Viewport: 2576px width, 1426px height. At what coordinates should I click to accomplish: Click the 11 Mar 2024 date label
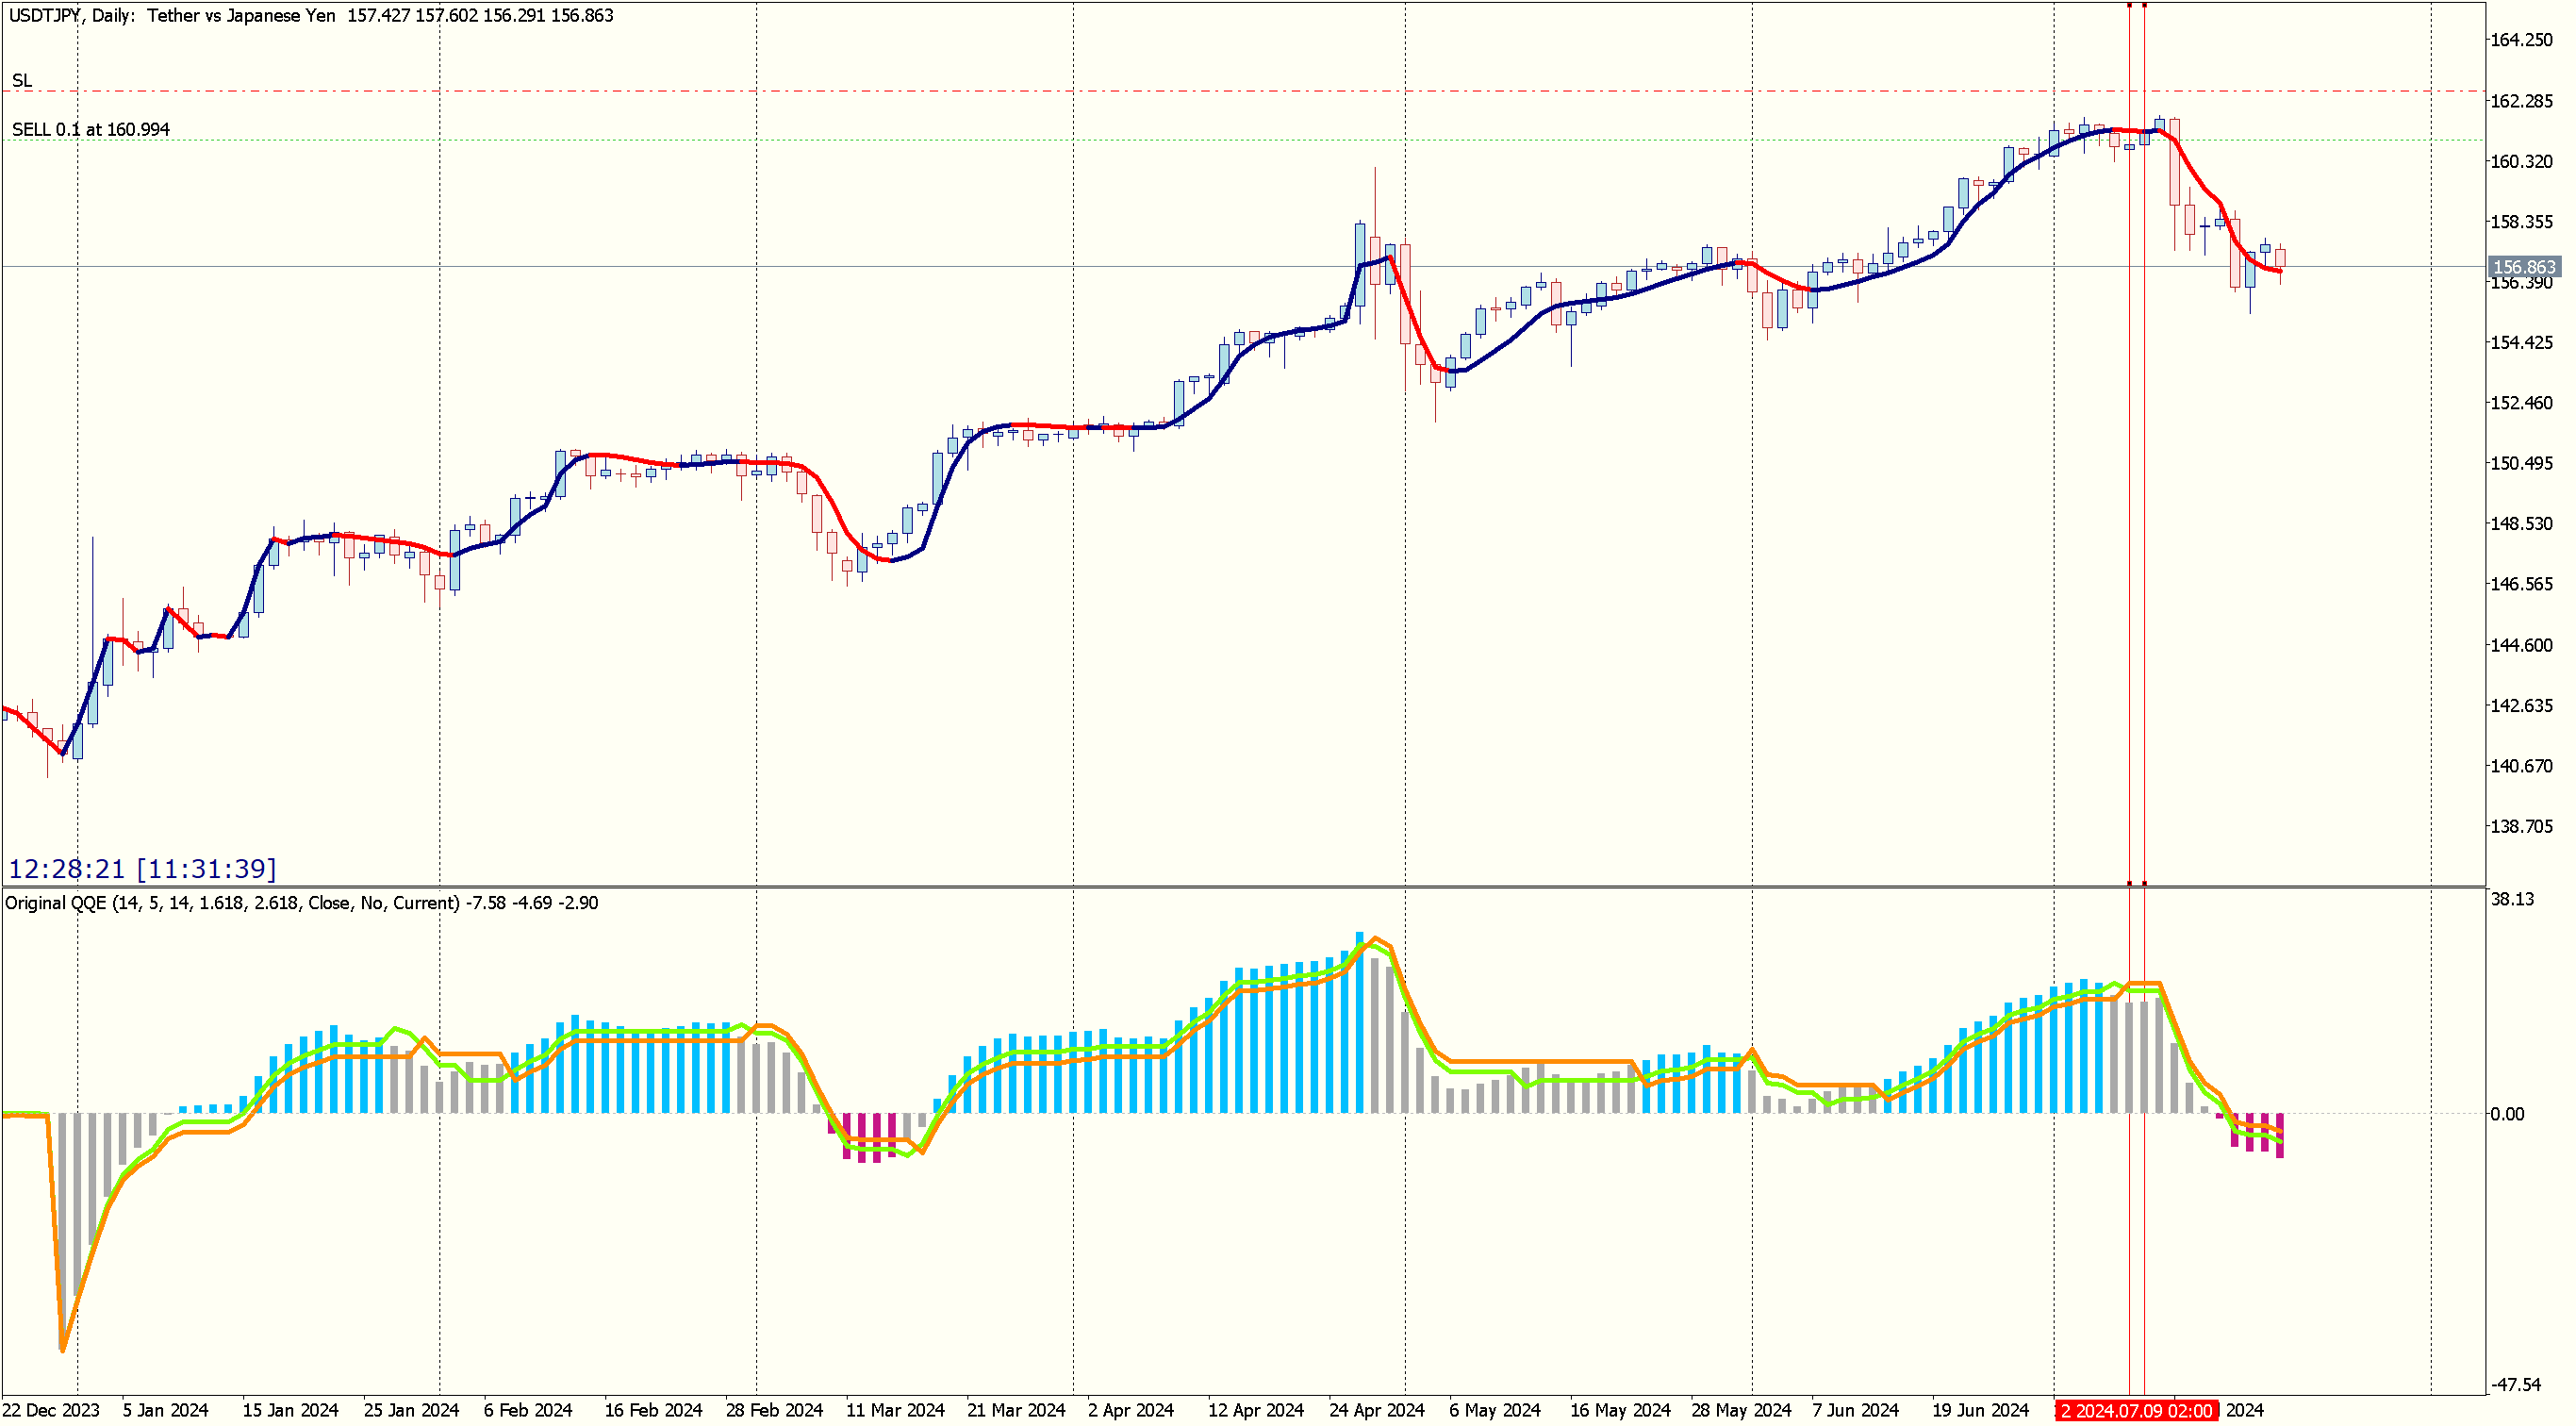(x=895, y=1411)
